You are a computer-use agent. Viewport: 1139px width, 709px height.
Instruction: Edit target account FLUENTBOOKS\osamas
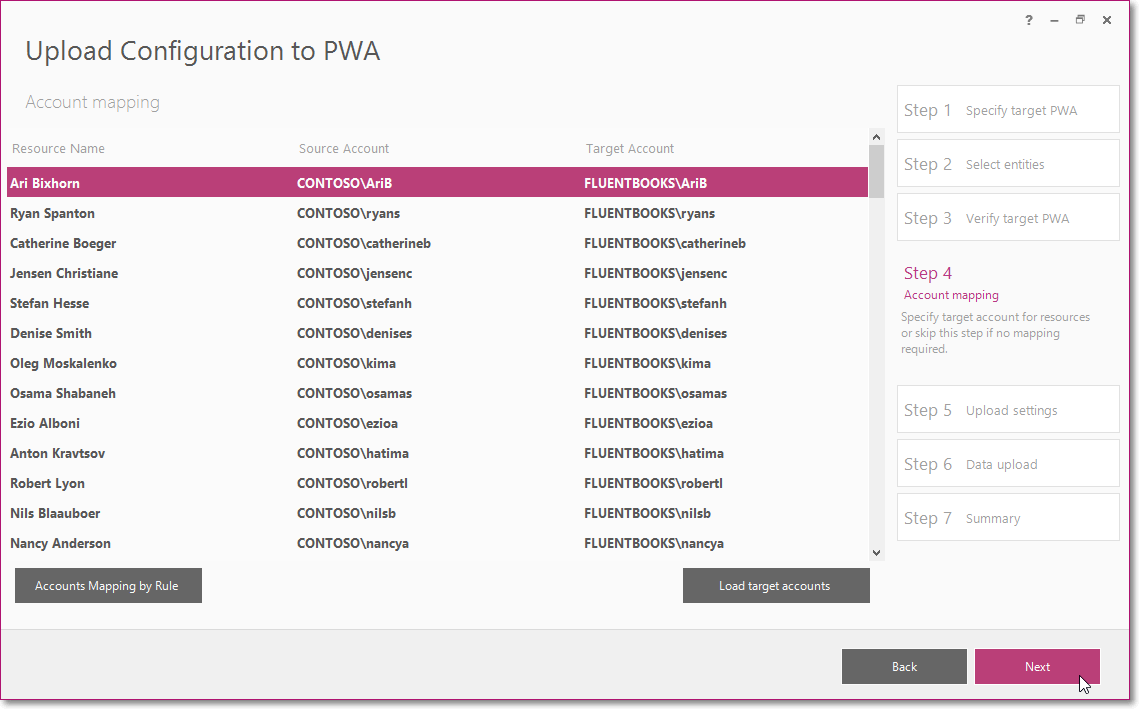[656, 393]
